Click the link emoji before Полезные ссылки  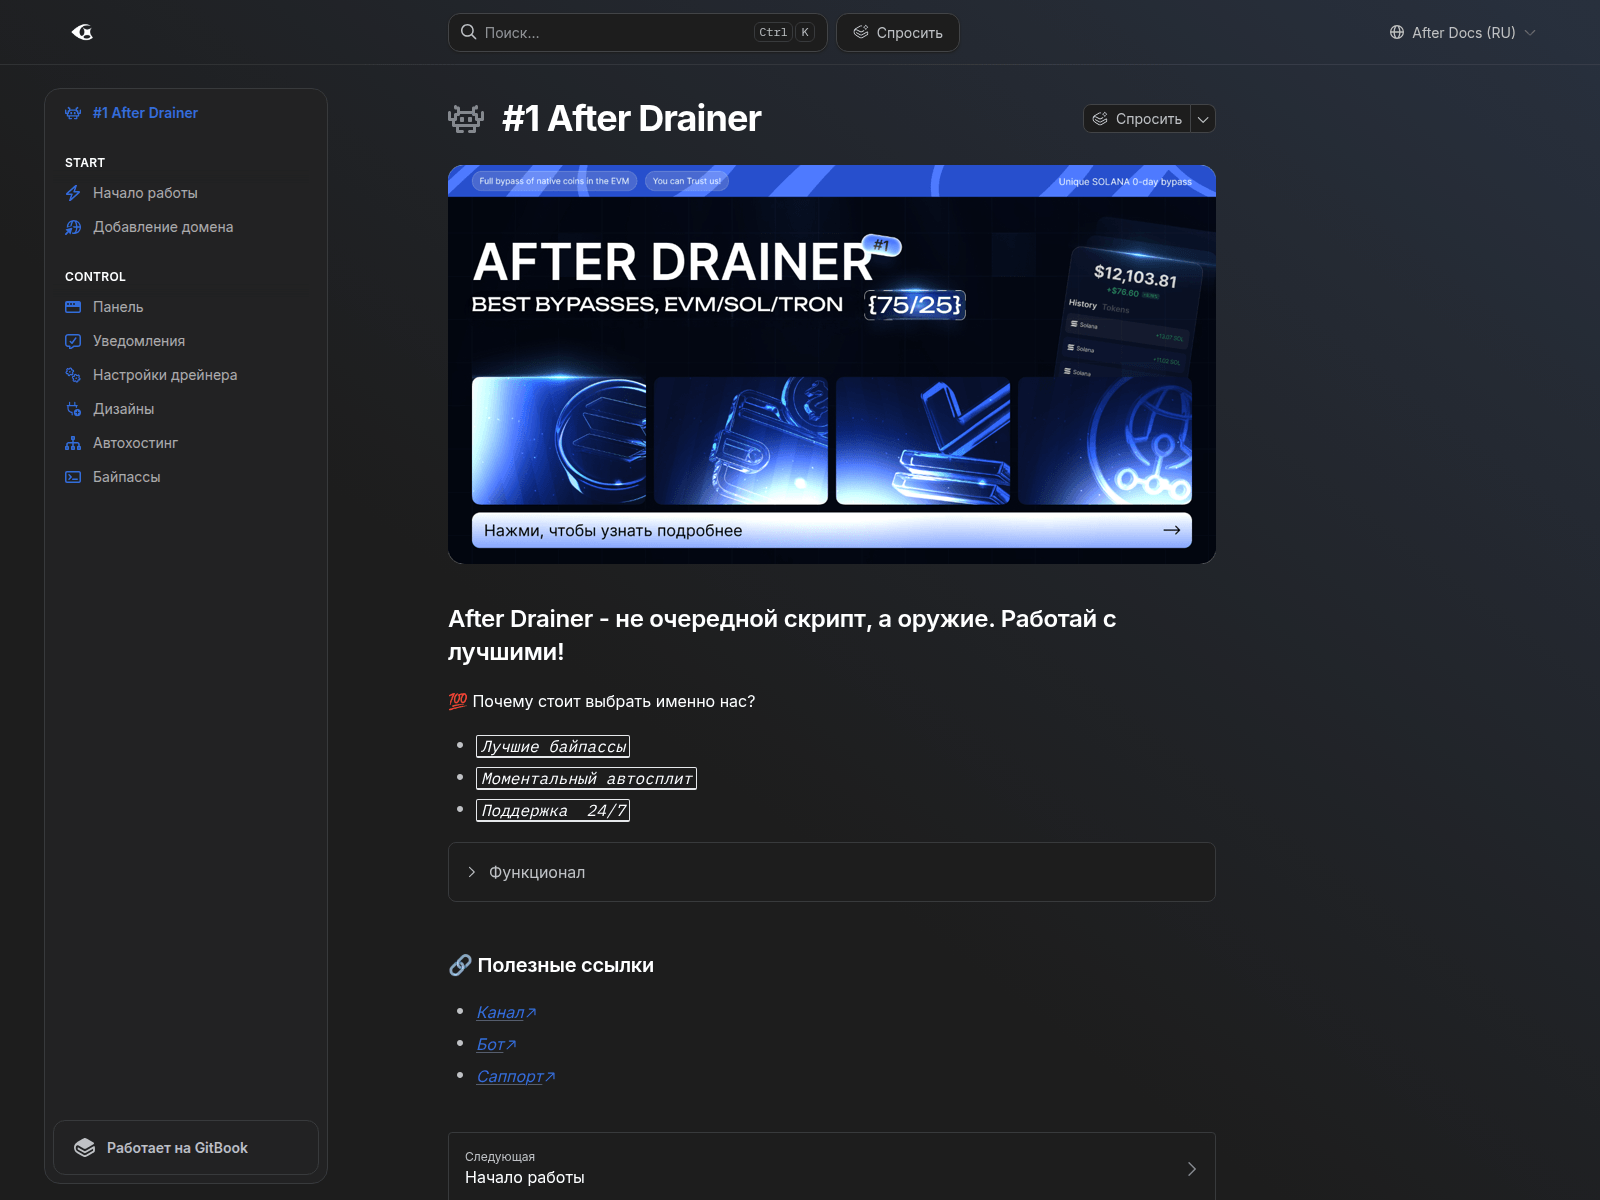pos(460,965)
